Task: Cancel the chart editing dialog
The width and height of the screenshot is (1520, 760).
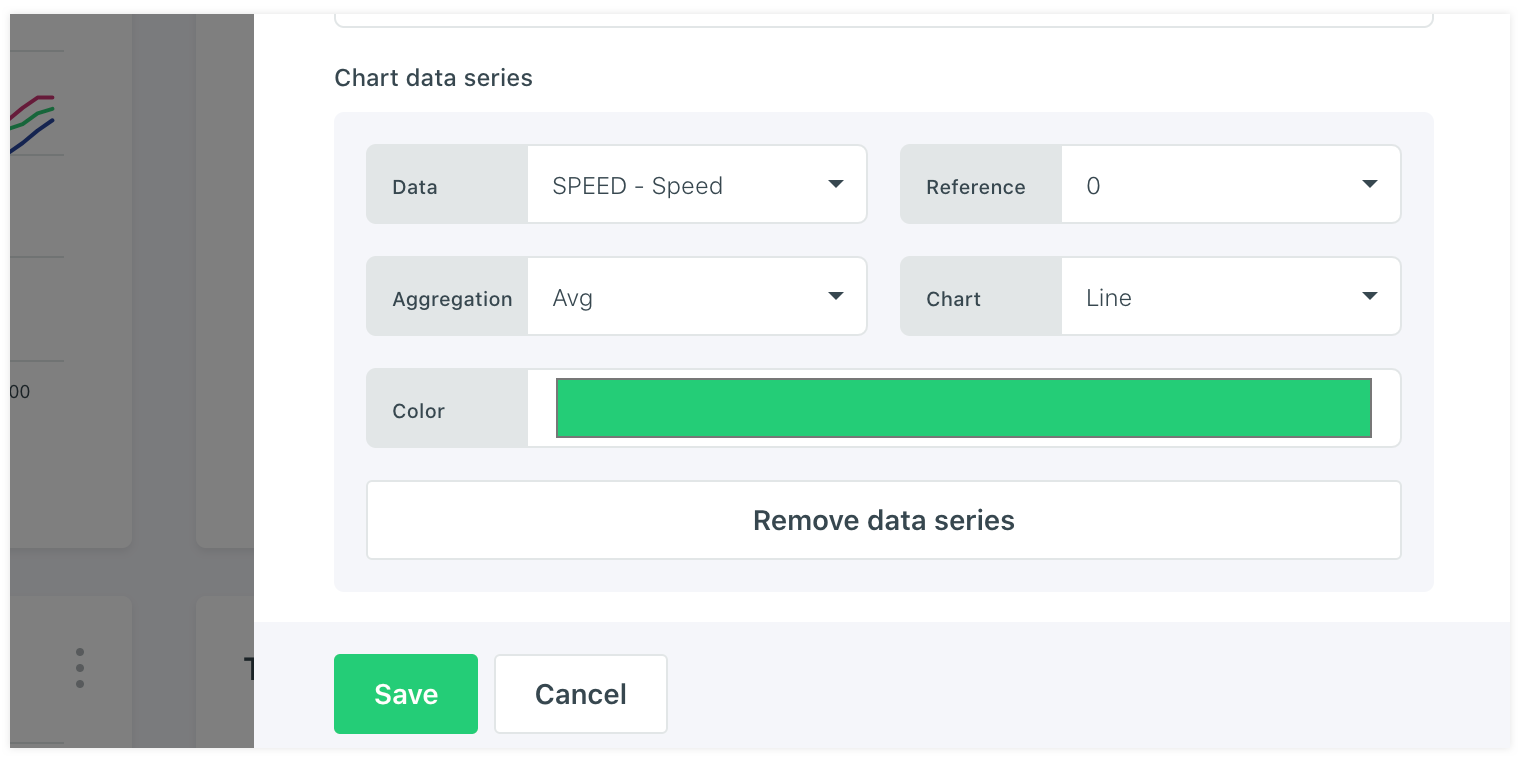Action: click(x=581, y=694)
